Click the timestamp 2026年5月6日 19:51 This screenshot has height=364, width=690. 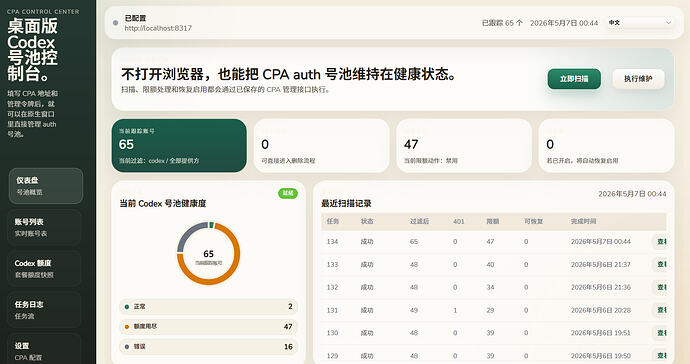(601, 333)
